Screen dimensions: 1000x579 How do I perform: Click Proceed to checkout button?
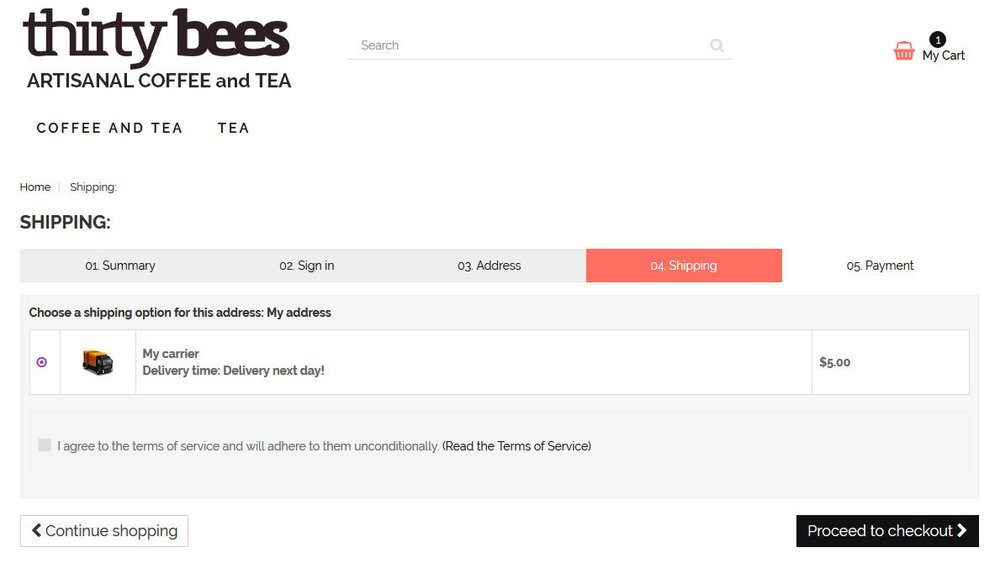pos(887,531)
